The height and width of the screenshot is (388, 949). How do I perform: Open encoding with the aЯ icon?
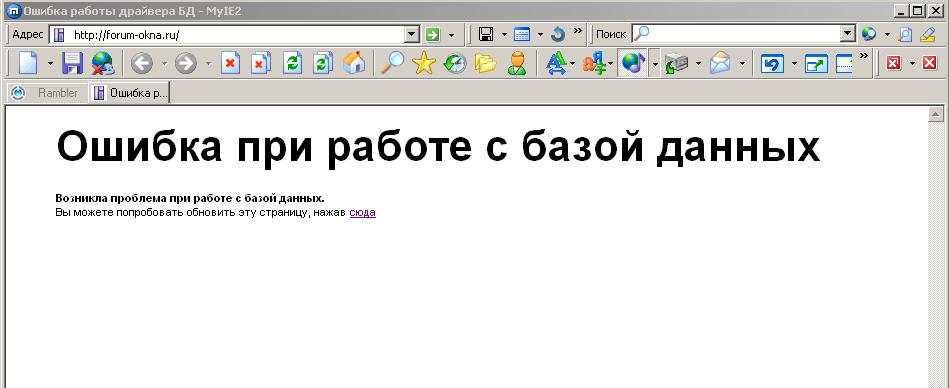(594, 63)
